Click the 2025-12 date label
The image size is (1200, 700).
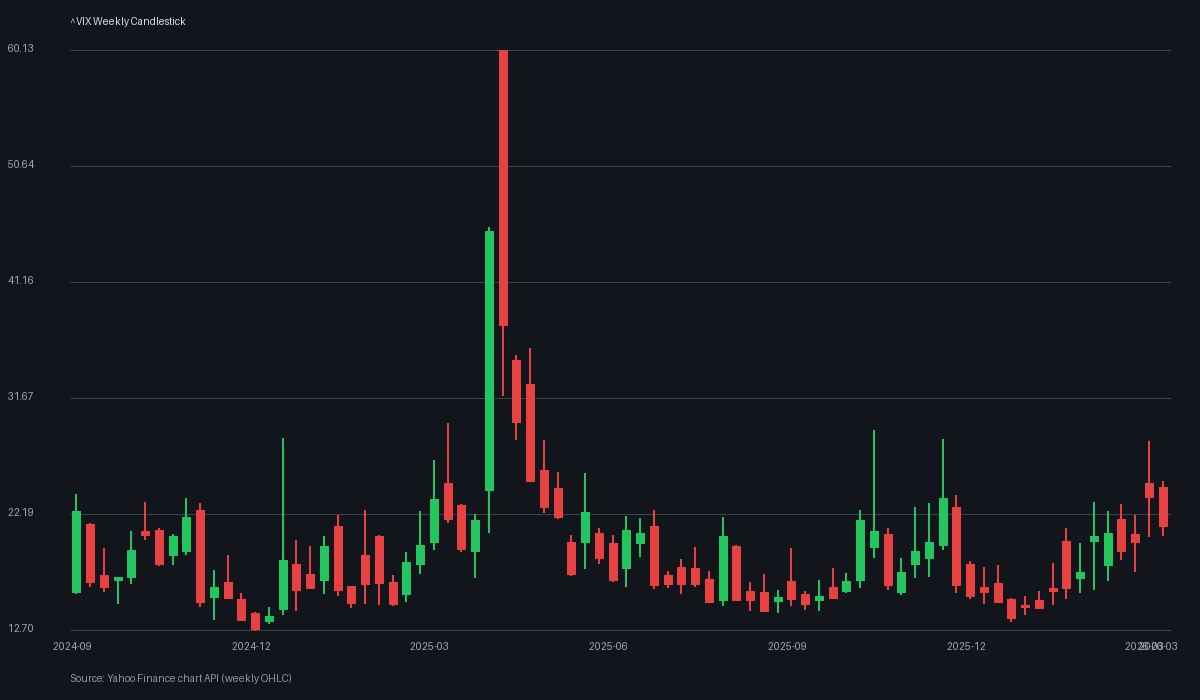click(x=964, y=646)
